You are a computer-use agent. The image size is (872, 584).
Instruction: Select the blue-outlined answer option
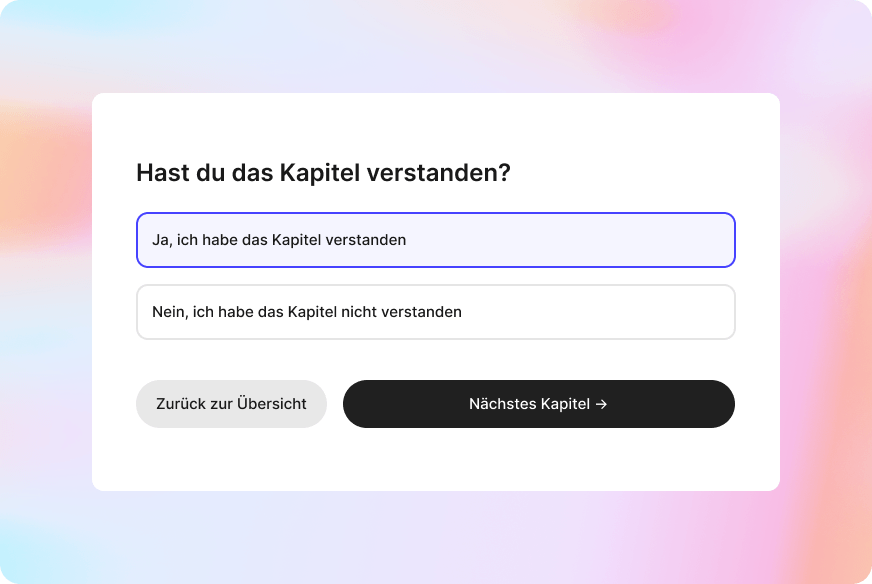tap(435, 240)
